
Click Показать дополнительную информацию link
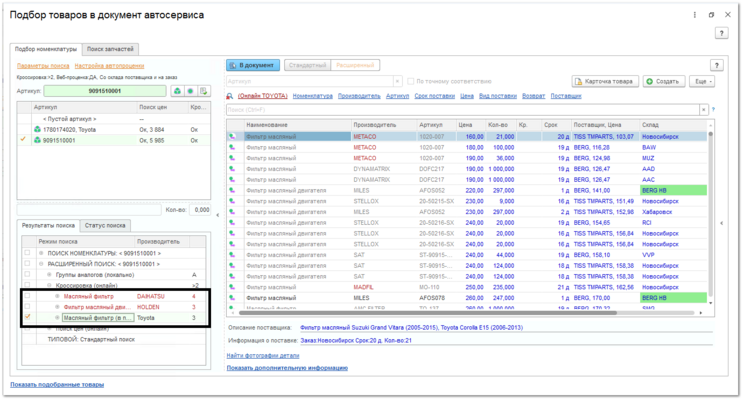[x=287, y=368]
